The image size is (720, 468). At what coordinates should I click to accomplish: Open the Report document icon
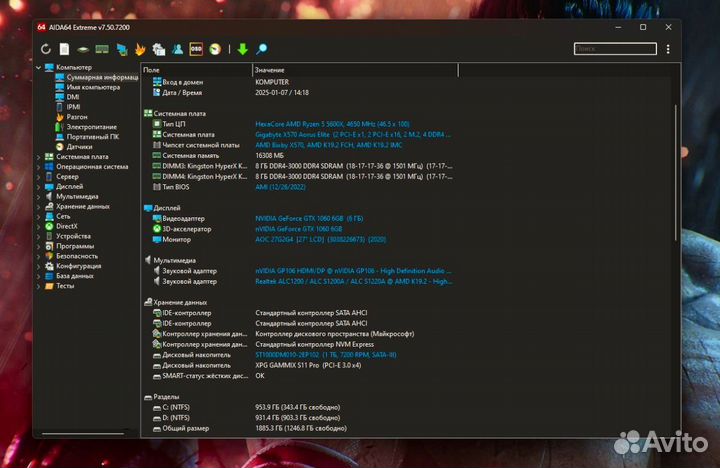tap(64, 49)
